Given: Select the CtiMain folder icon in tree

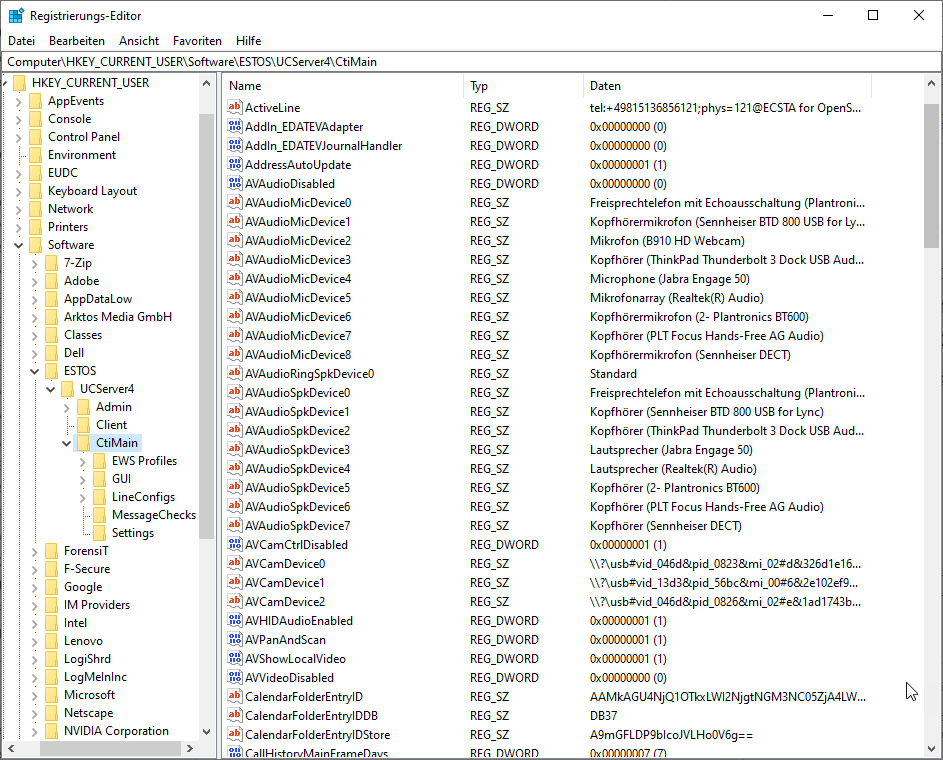Looking at the screenshot, I should pos(83,443).
